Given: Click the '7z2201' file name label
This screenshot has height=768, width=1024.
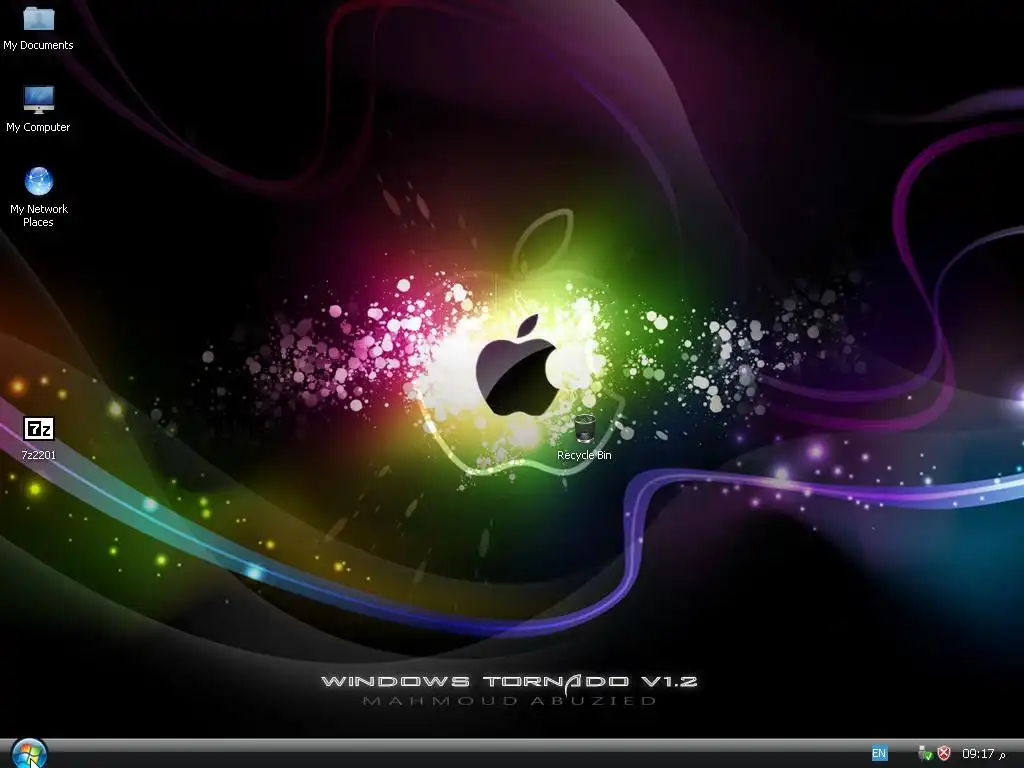Looking at the screenshot, I should (39, 455).
